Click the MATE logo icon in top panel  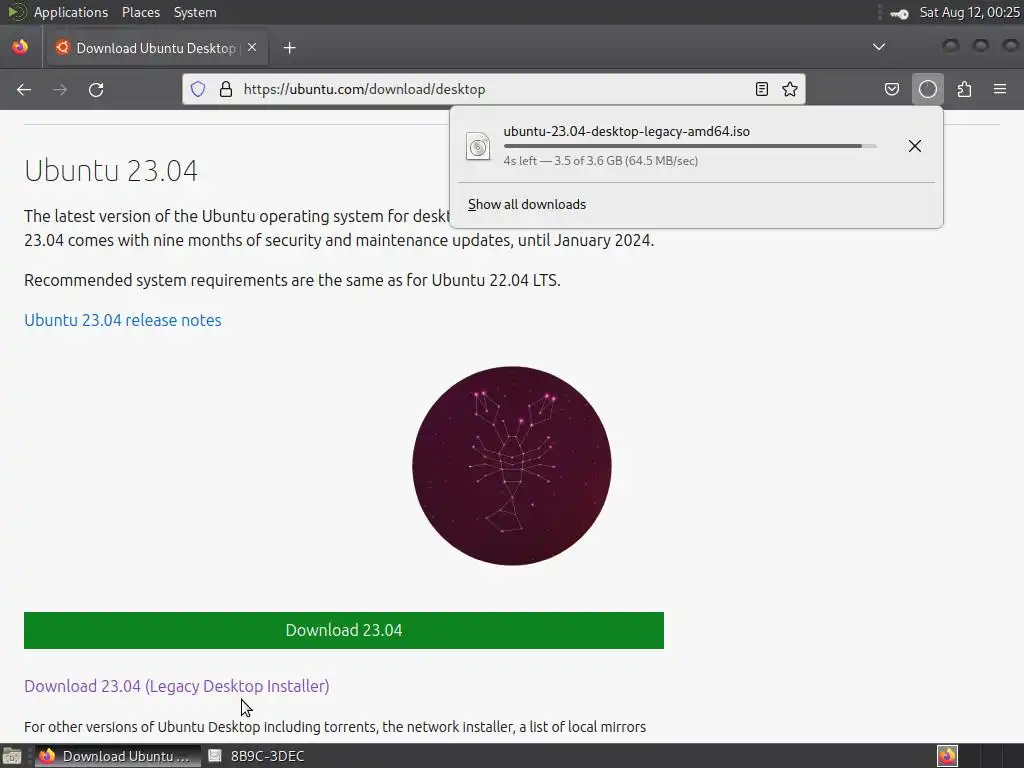[16, 12]
